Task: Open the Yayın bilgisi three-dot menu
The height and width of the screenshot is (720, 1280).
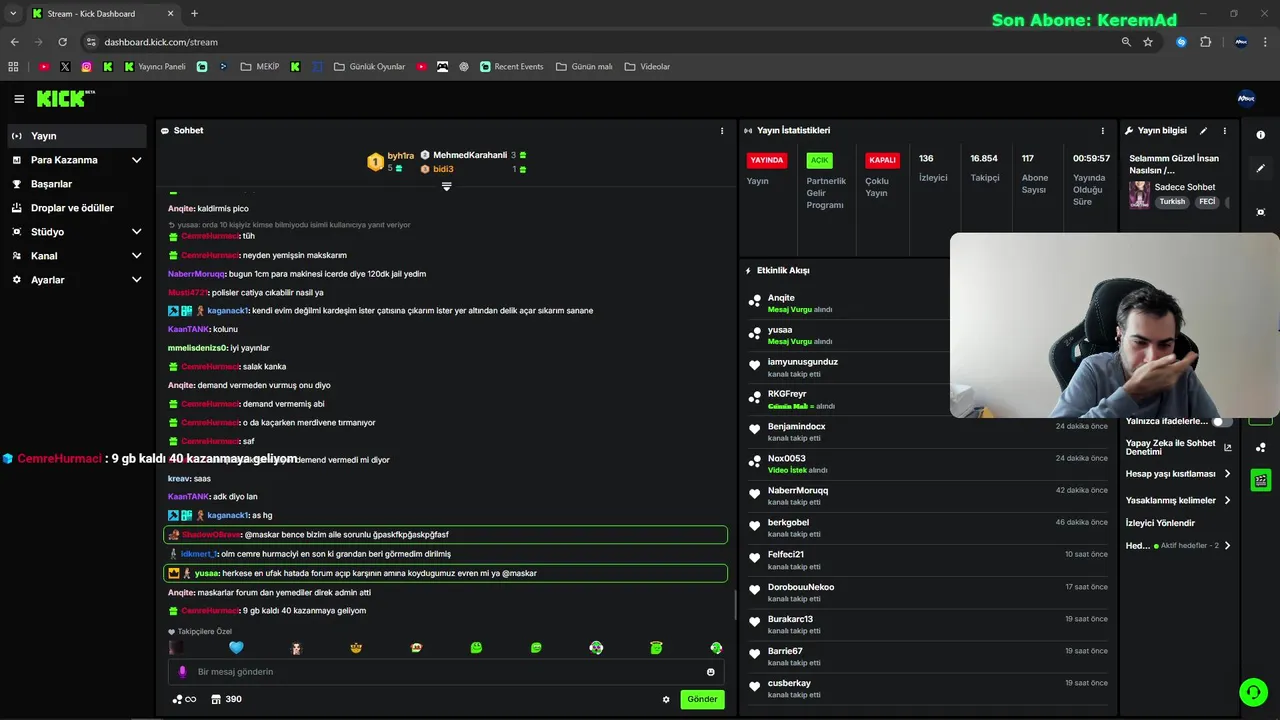Action: (1224, 131)
